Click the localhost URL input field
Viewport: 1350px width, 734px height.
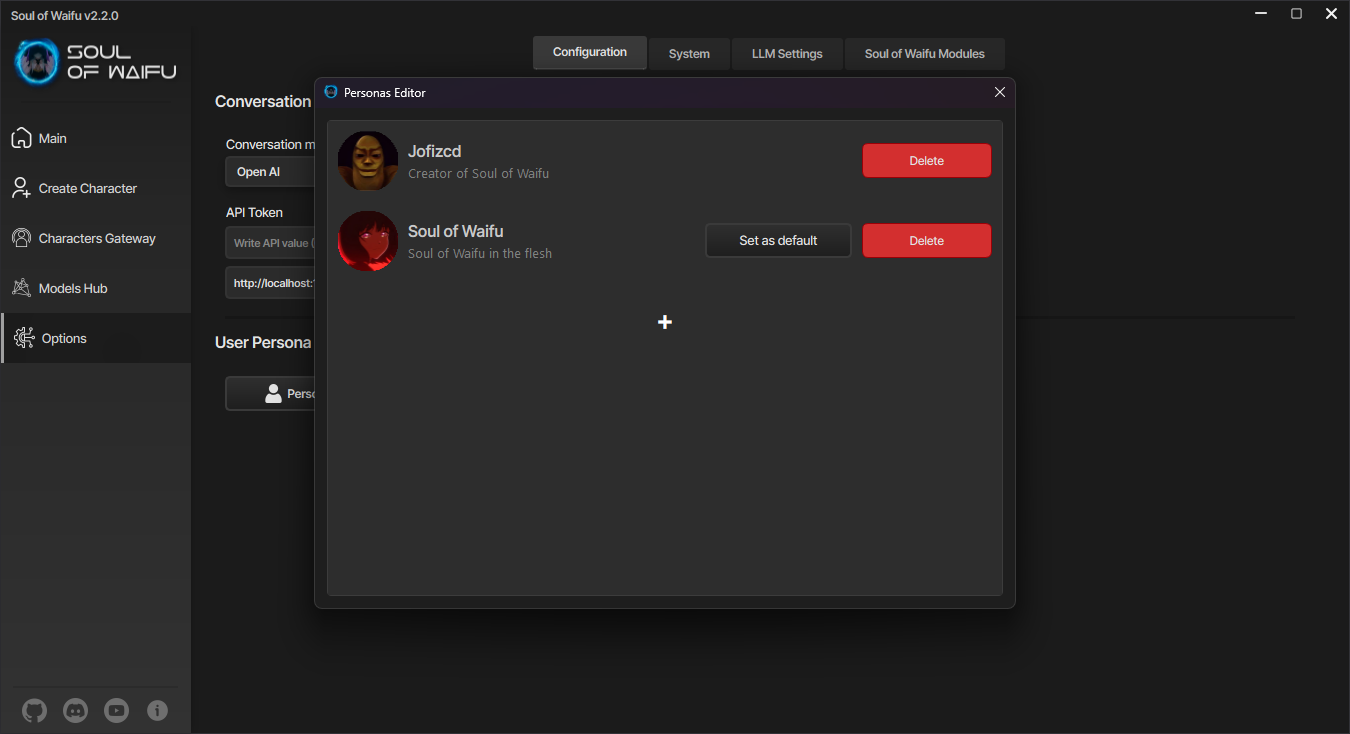pos(270,283)
